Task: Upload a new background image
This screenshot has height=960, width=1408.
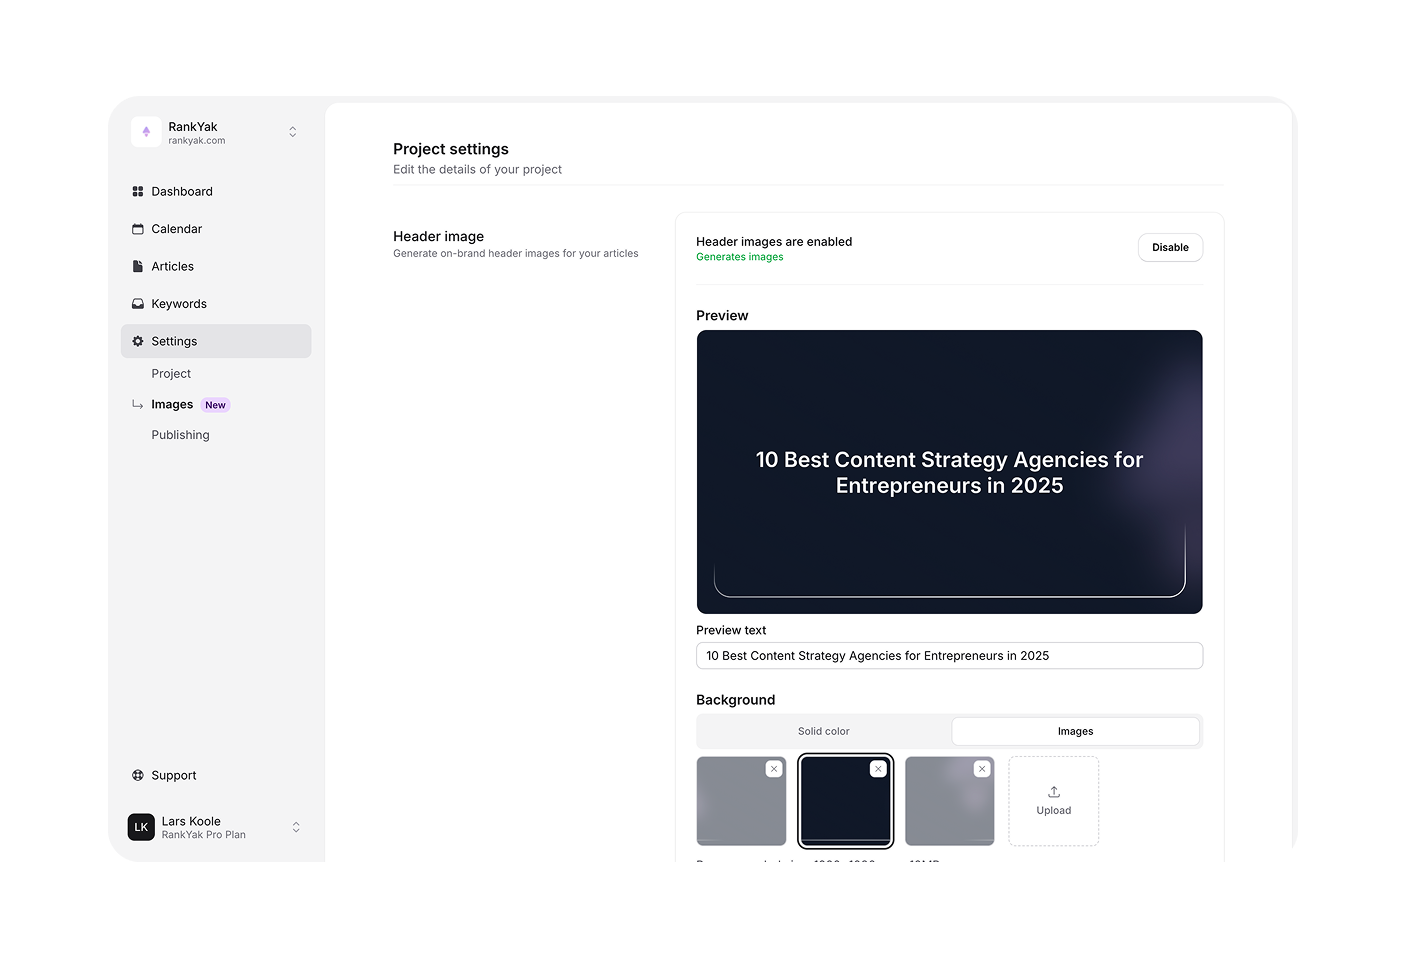Action: pyautogui.click(x=1053, y=801)
